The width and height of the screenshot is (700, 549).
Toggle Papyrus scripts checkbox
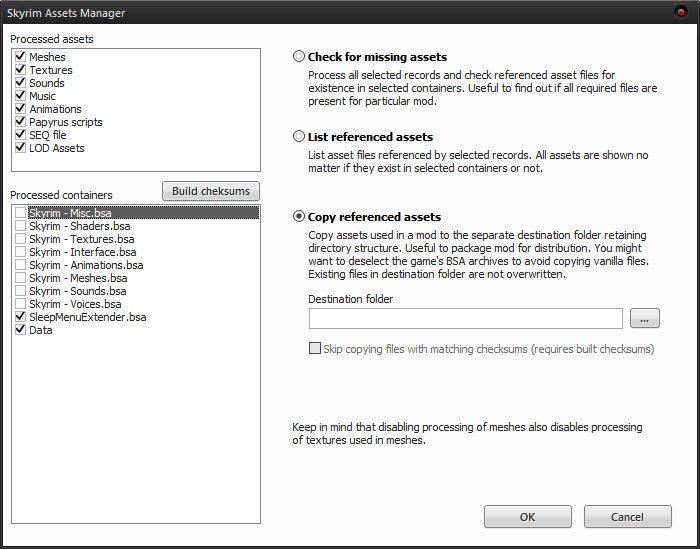tap(21, 123)
